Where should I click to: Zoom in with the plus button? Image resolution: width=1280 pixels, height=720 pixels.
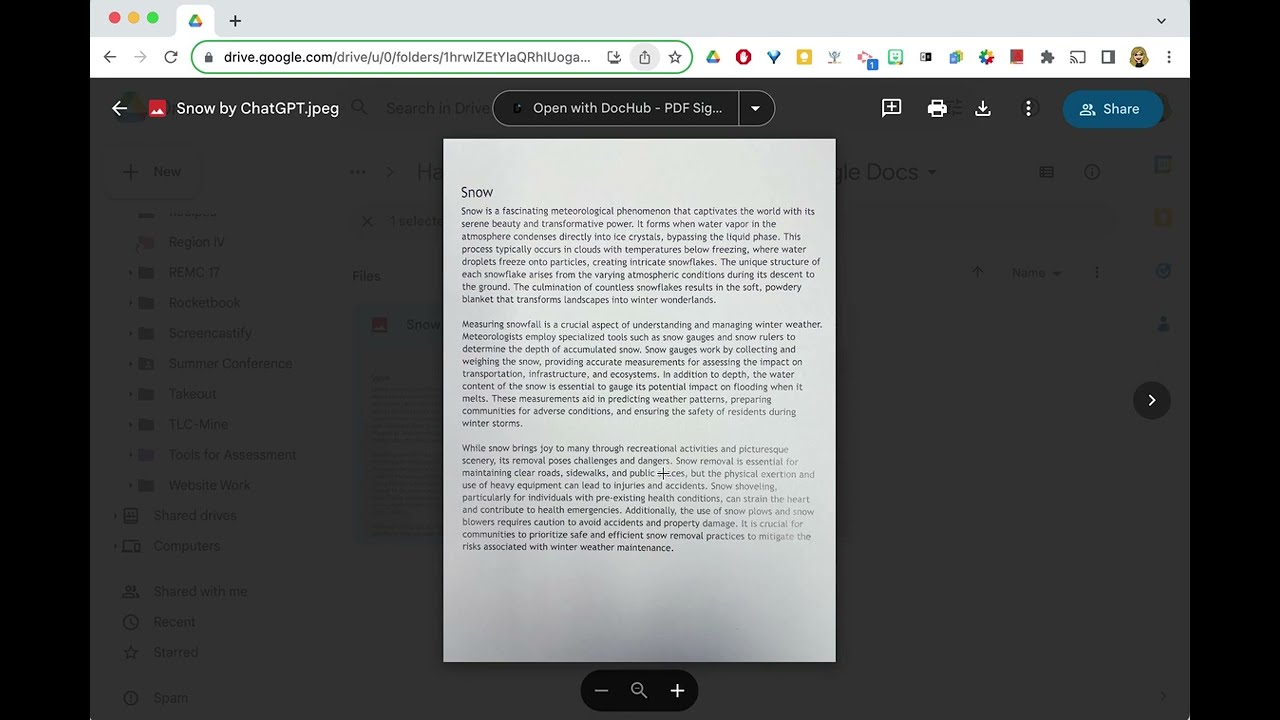pyautogui.click(x=677, y=690)
